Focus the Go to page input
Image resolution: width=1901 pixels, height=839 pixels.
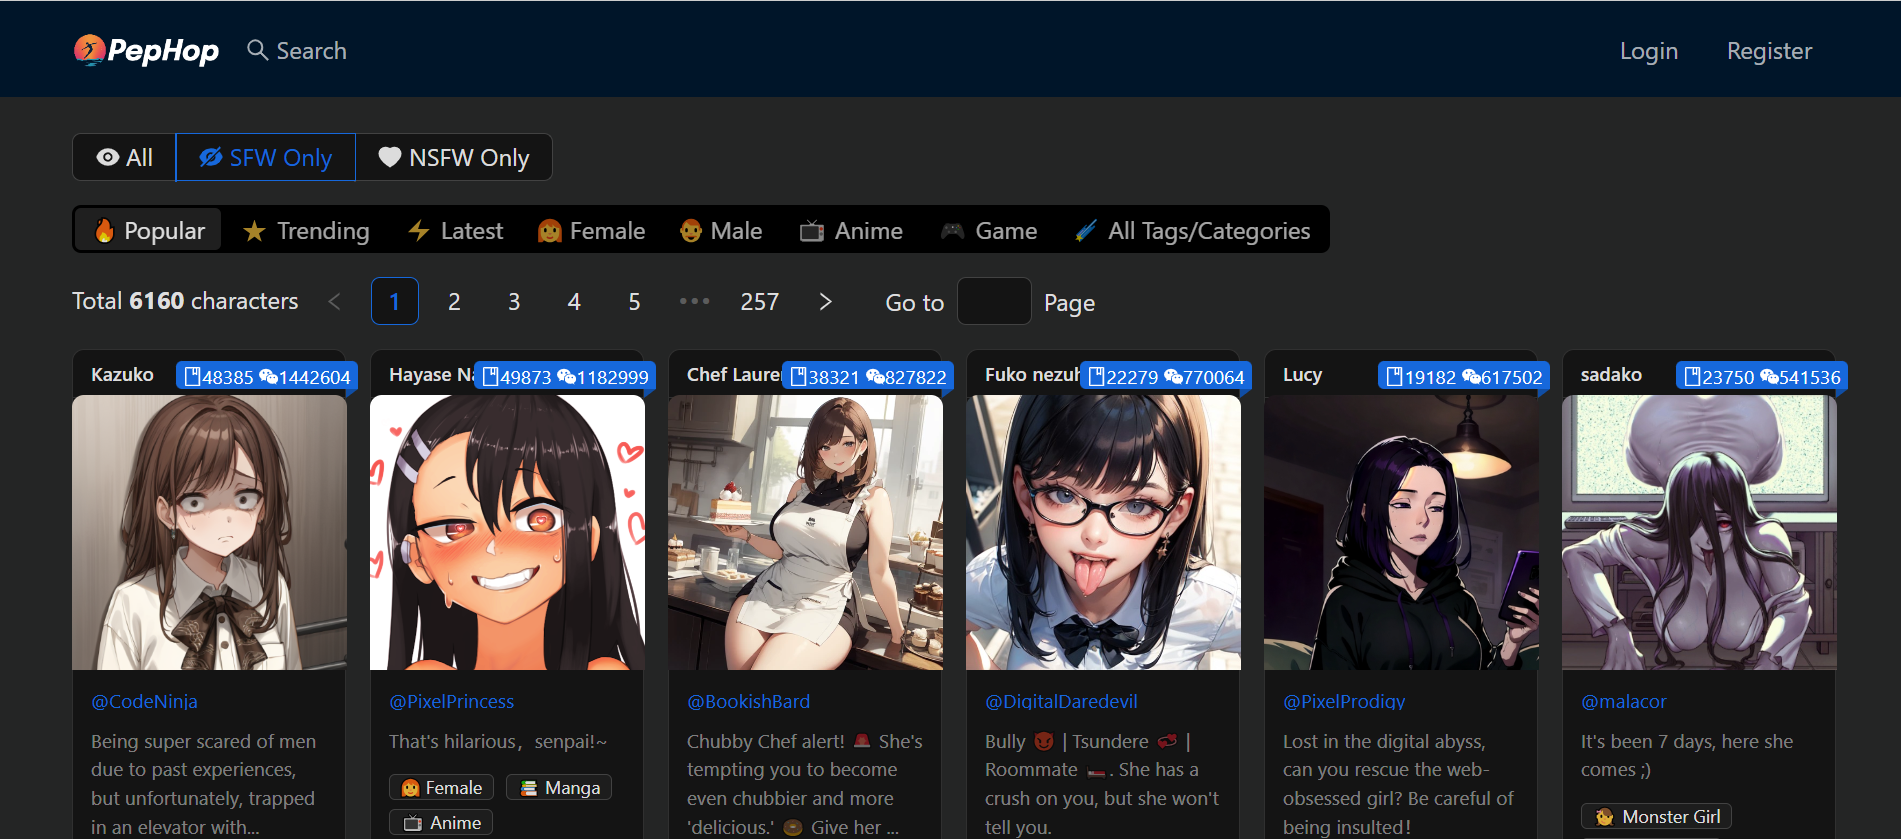pos(994,301)
